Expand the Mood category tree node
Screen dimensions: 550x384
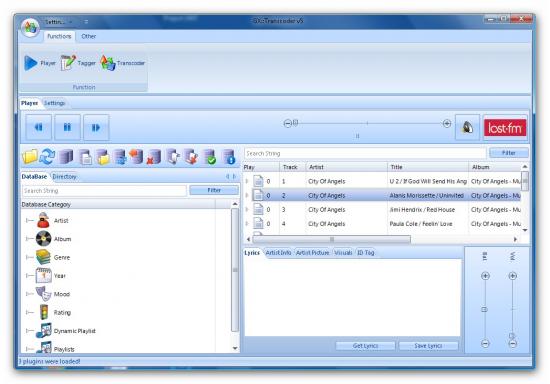click(27, 294)
